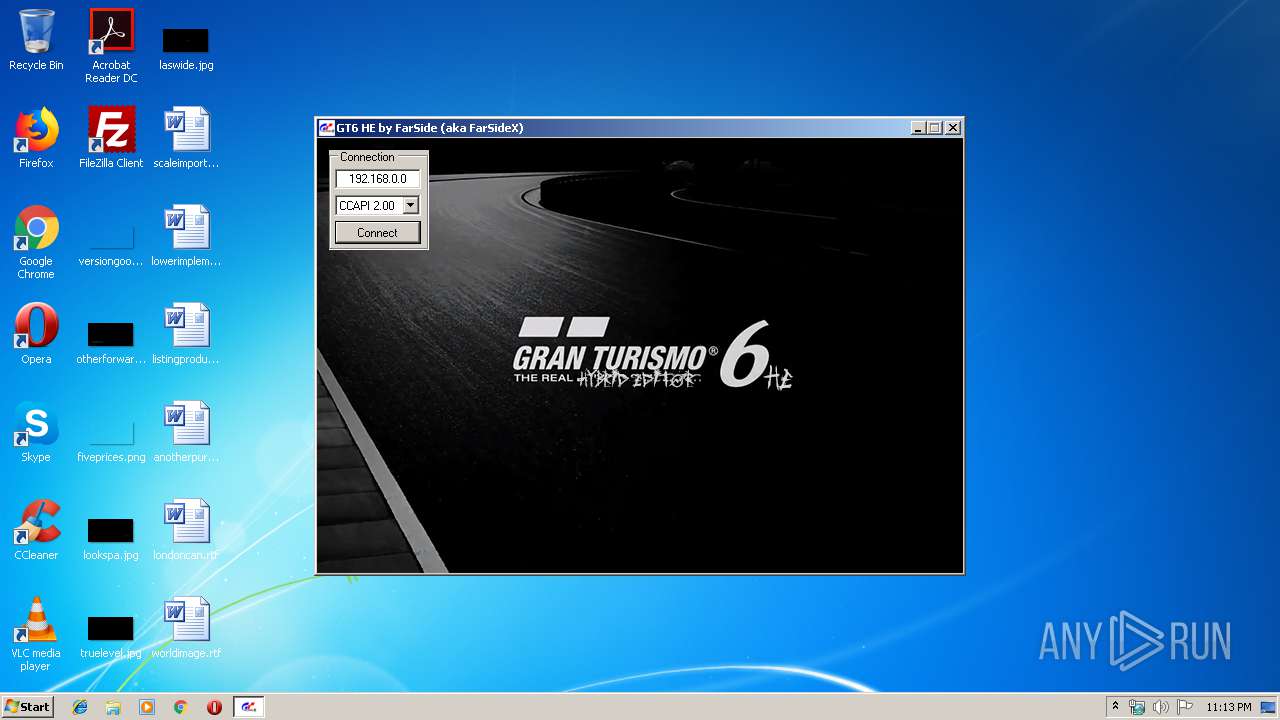
Task: Select the otherforwar file icon
Action: point(111,342)
